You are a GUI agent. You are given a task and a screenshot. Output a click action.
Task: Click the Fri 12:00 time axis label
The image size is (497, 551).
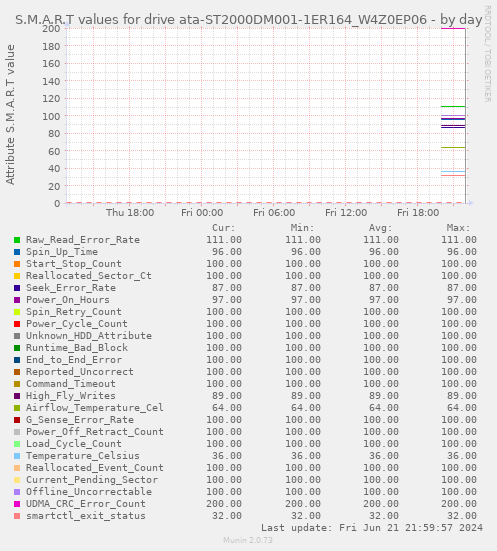(x=346, y=213)
